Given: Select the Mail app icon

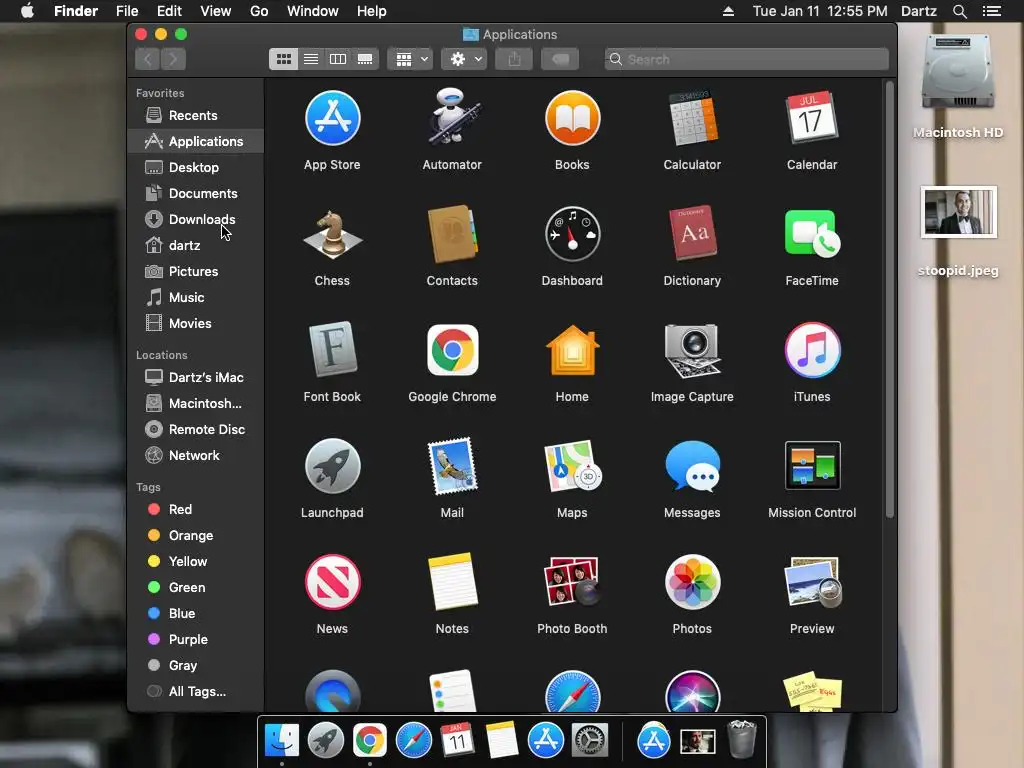Looking at the screenshot, I should 452,466.
